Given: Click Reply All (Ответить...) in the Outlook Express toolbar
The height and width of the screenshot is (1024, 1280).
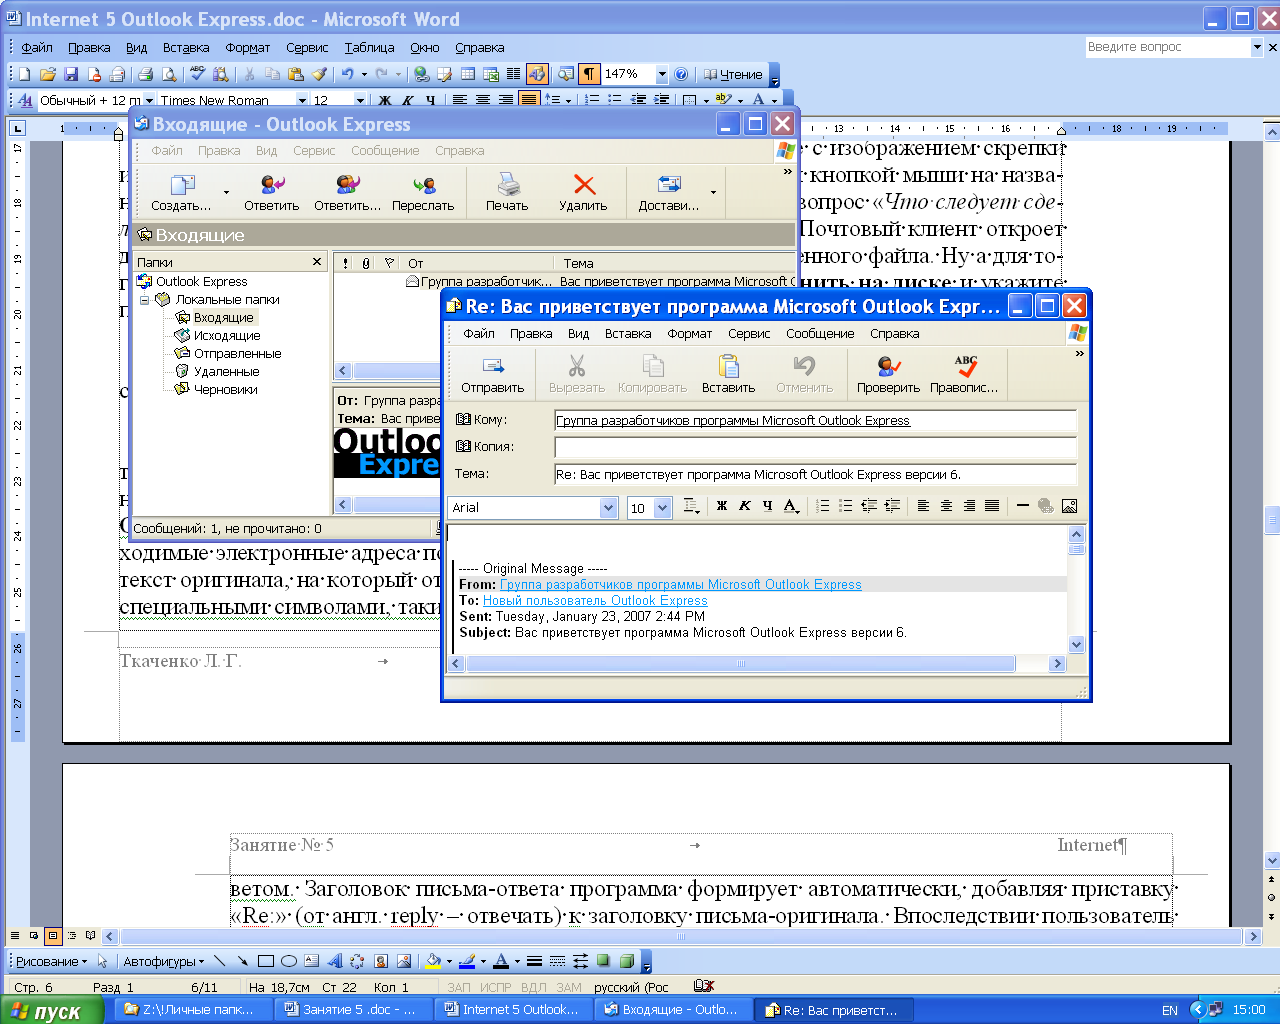Looking at the screenshot, I should tap(348, 192).
